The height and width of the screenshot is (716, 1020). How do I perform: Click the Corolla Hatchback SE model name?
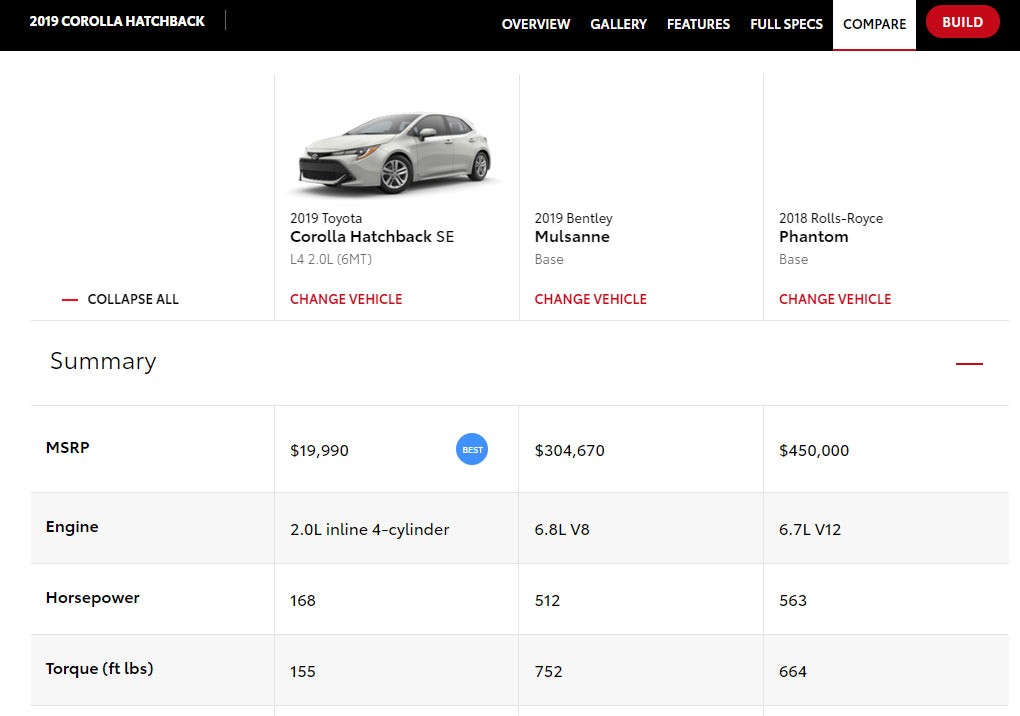pyautogui.click(x=372, y=237)
